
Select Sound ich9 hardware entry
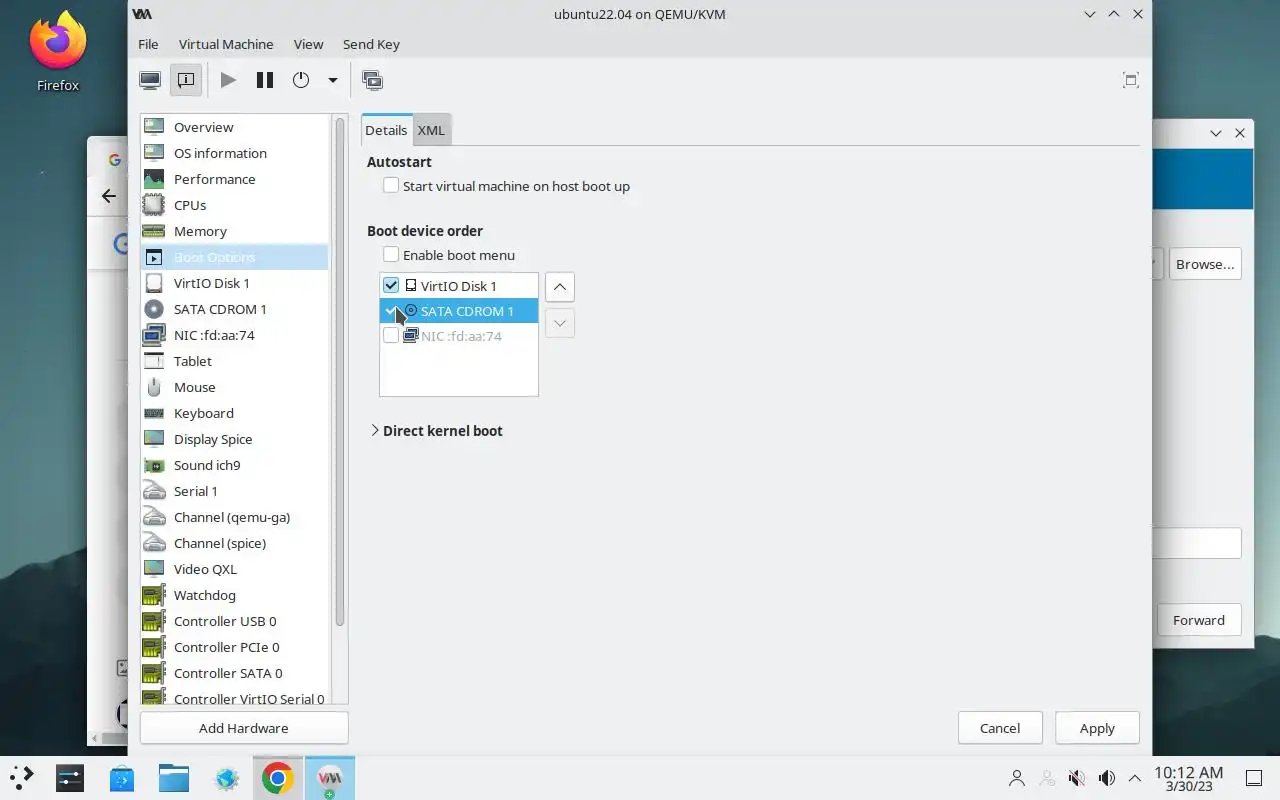(x=234, y=465)
